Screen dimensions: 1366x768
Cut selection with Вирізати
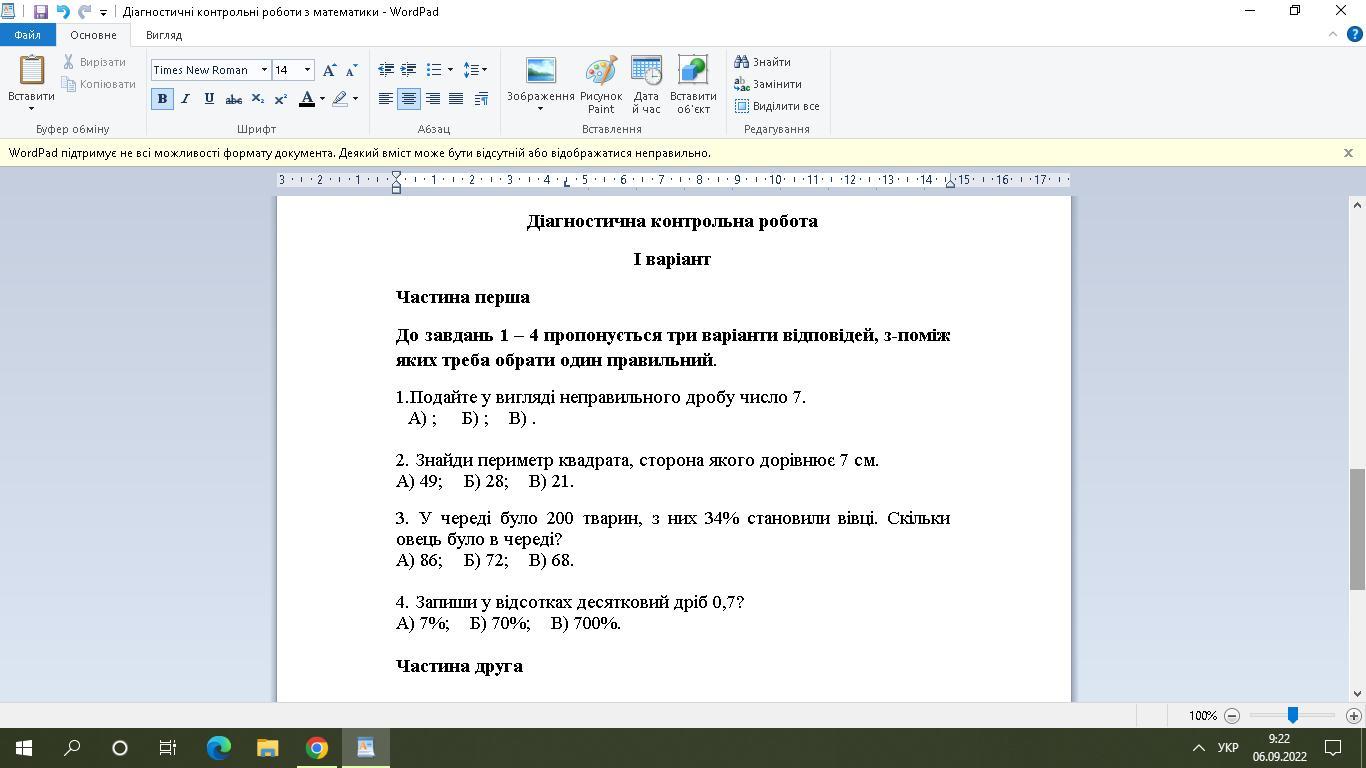click(x=95, y=62)
